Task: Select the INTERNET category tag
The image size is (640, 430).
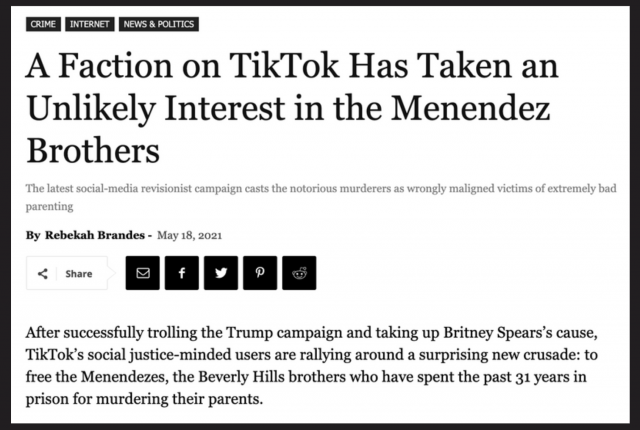Action: coord(90,24)
